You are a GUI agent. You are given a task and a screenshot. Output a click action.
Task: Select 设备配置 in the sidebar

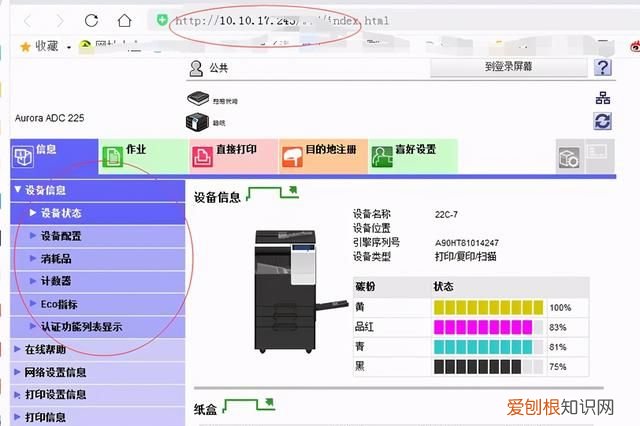(98, 236)
